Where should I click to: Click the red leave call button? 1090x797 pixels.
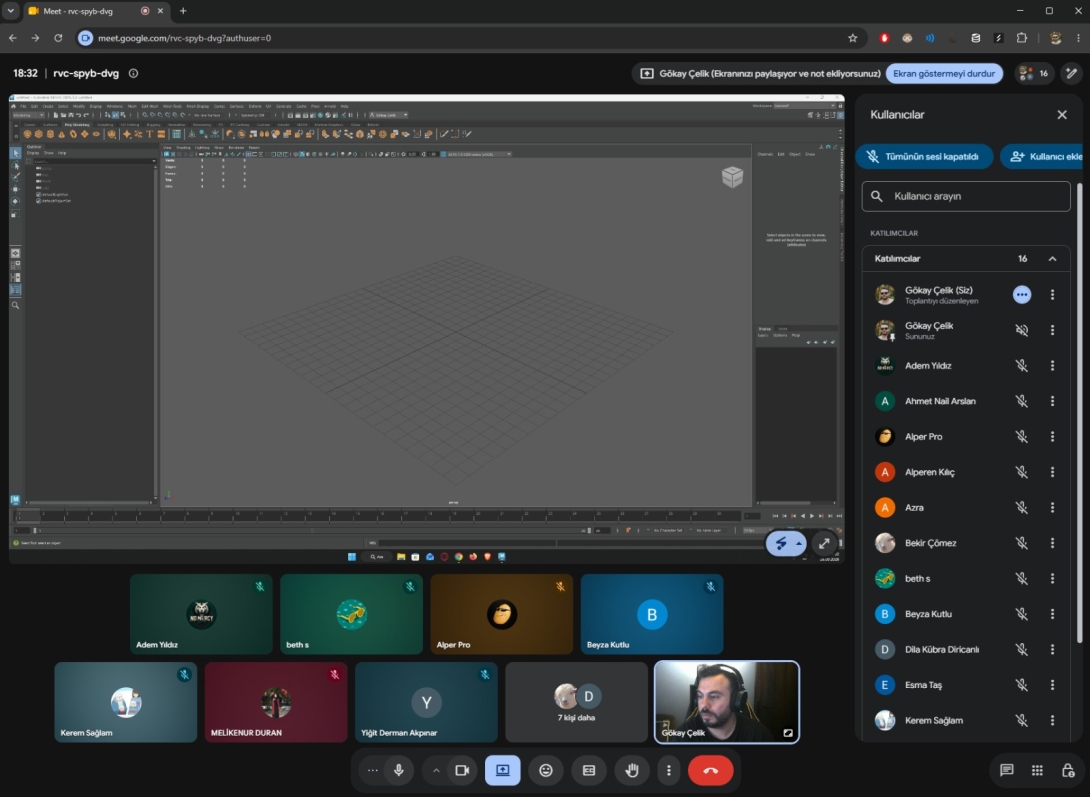click(710, 771)
